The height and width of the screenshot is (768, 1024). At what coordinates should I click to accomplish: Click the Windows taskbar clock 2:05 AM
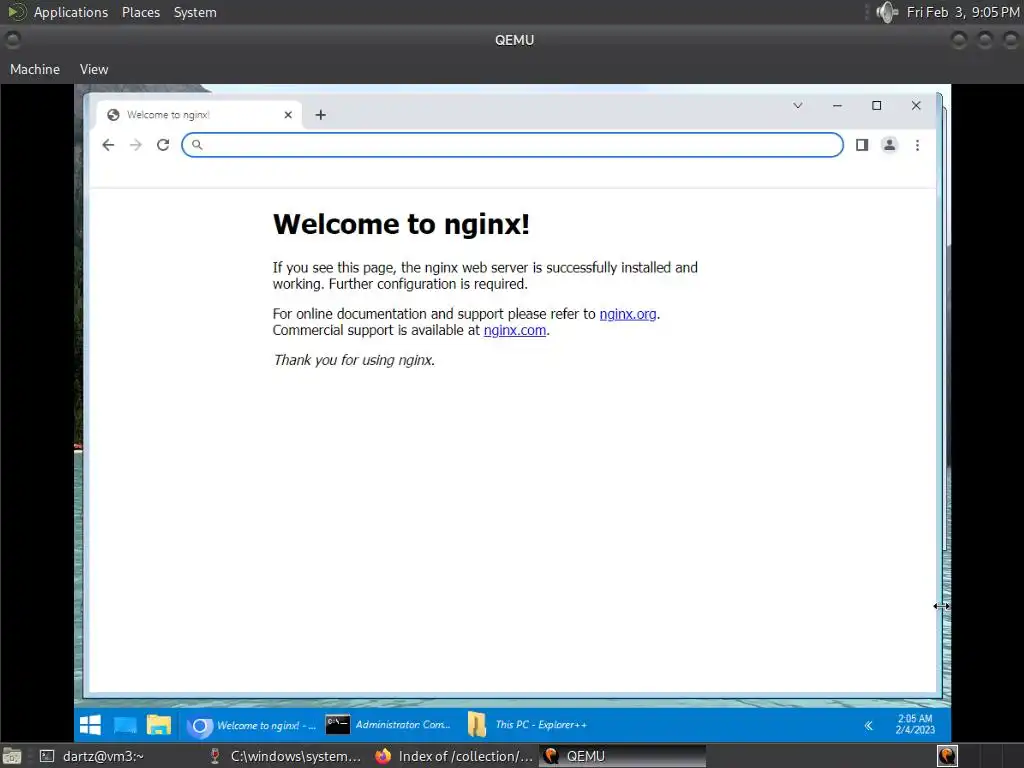click(x=915, y=724)
